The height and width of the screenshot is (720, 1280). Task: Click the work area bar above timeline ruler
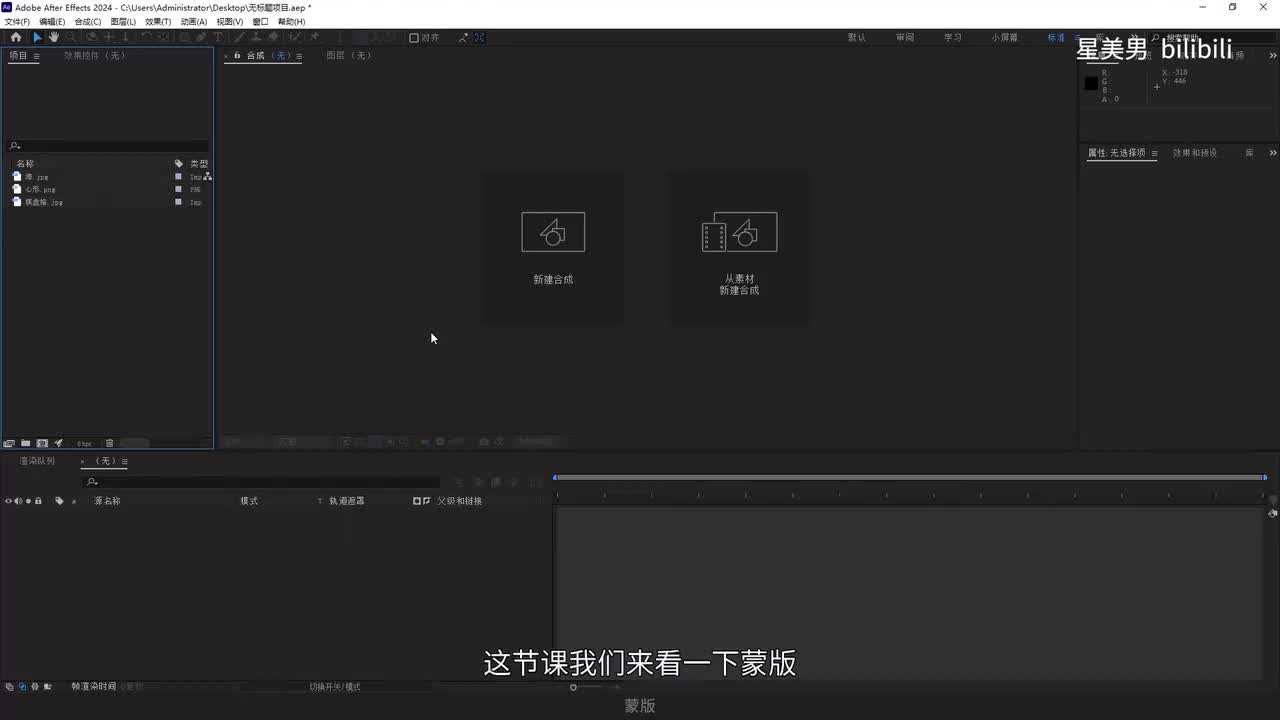pos(910,478)
